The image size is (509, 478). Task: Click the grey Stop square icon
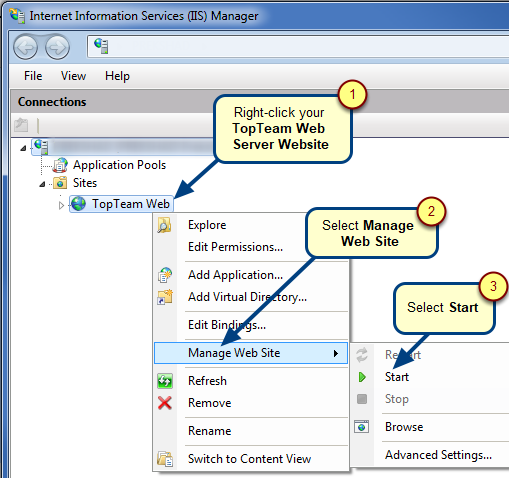tap(362, 399)
